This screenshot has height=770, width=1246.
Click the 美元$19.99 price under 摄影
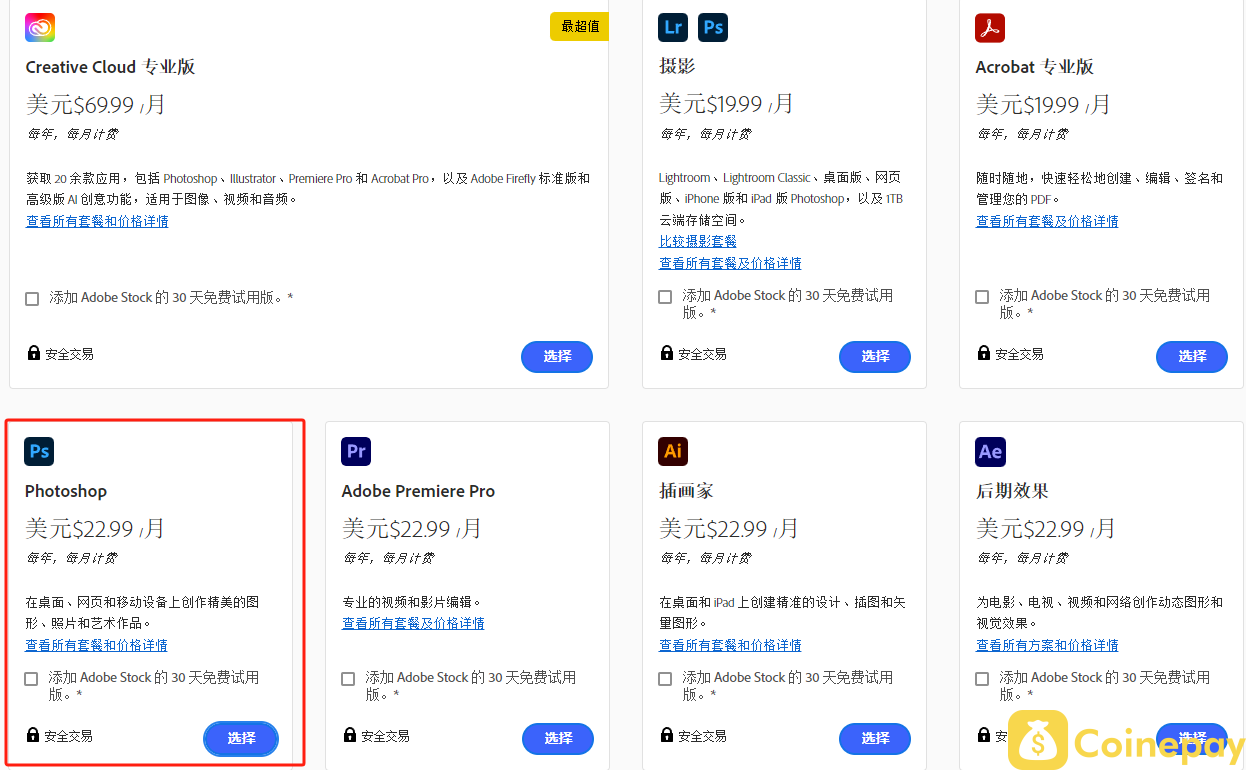[727, 104]
